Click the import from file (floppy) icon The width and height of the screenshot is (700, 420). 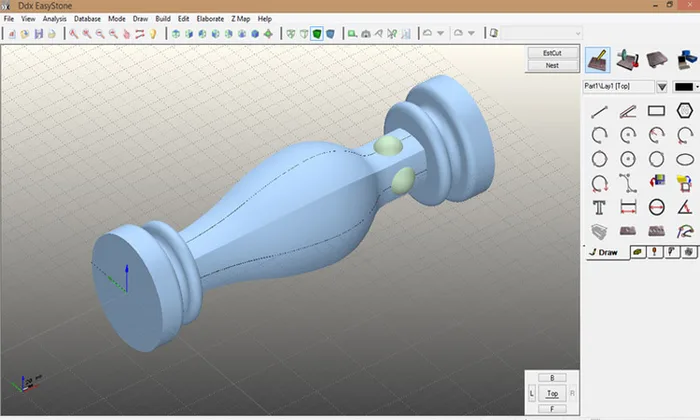click(656, 182)
